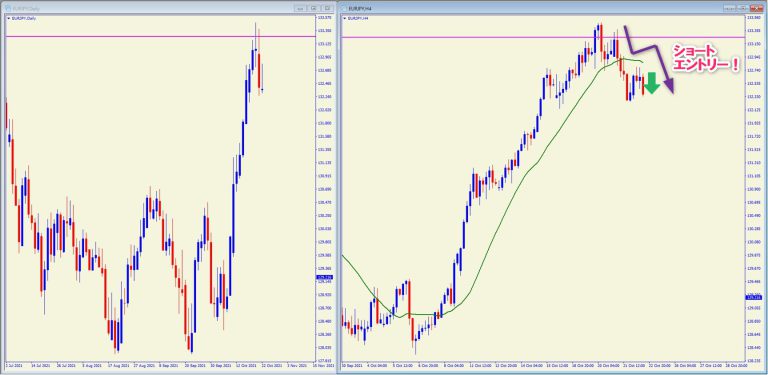The image size is (768, 375).
Task: Select the magenta horizontal line on H4 chart
Action: click(x=543, y=37)
